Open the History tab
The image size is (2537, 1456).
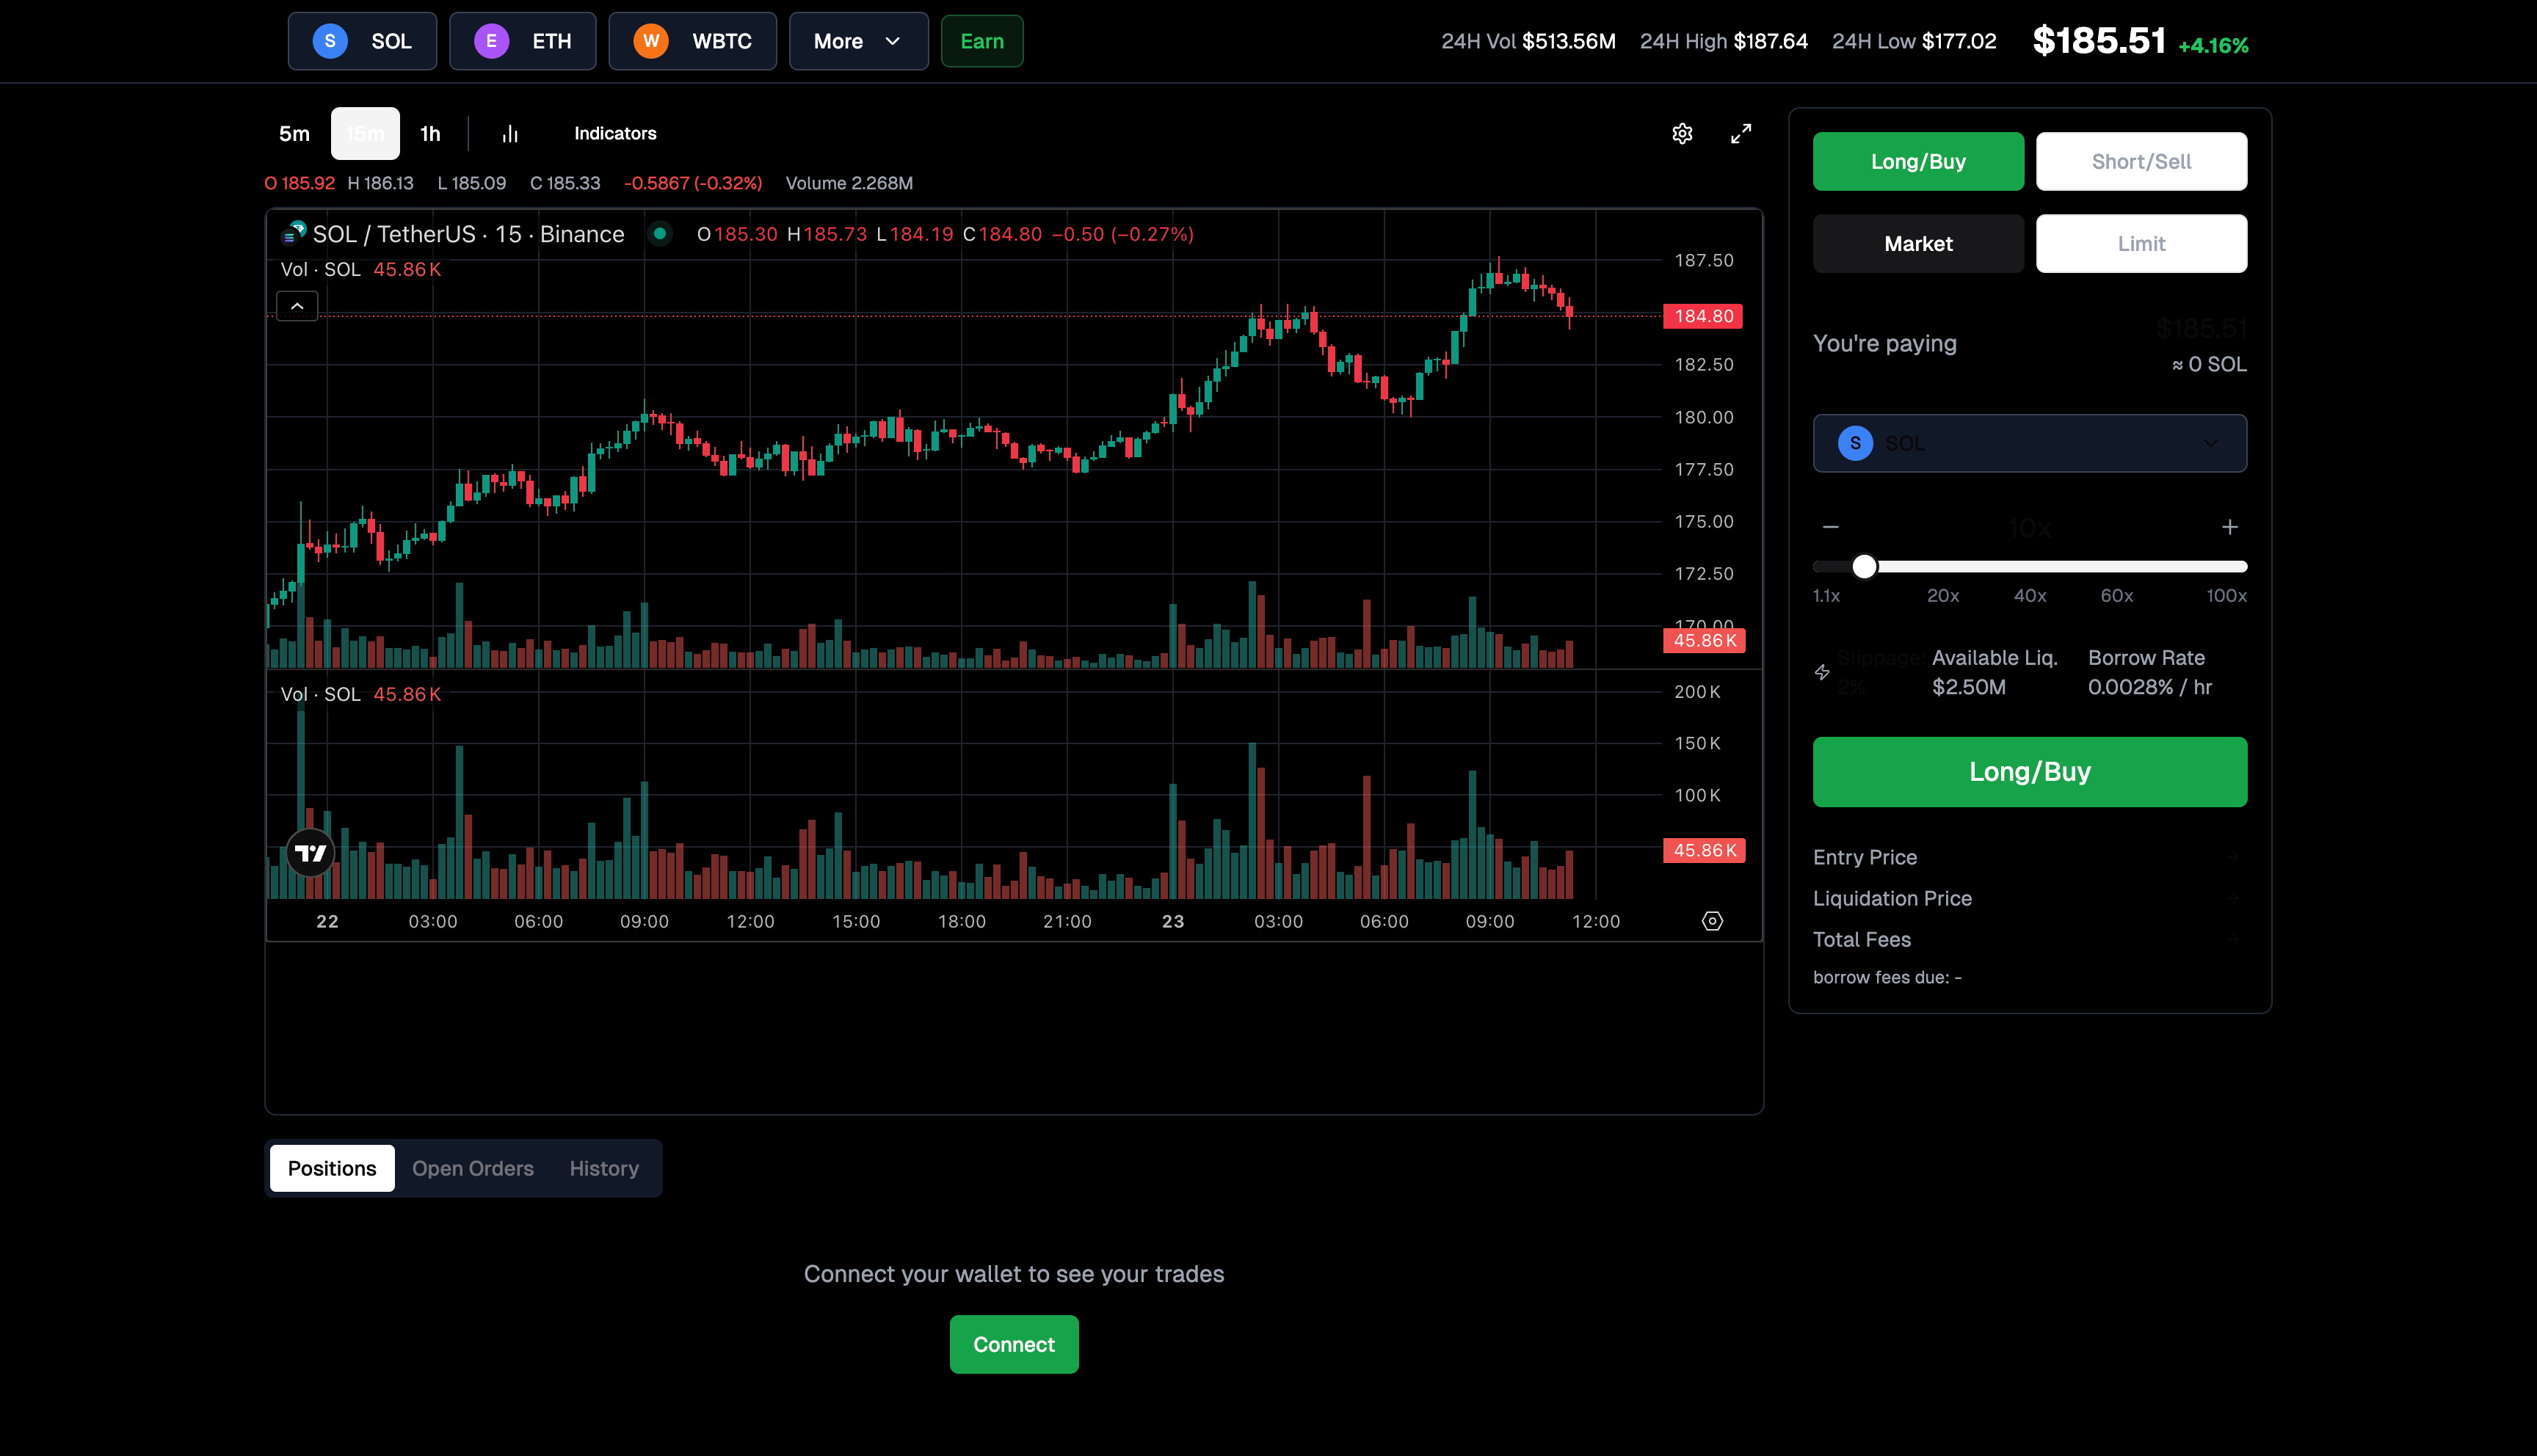tap(604, 1168)
